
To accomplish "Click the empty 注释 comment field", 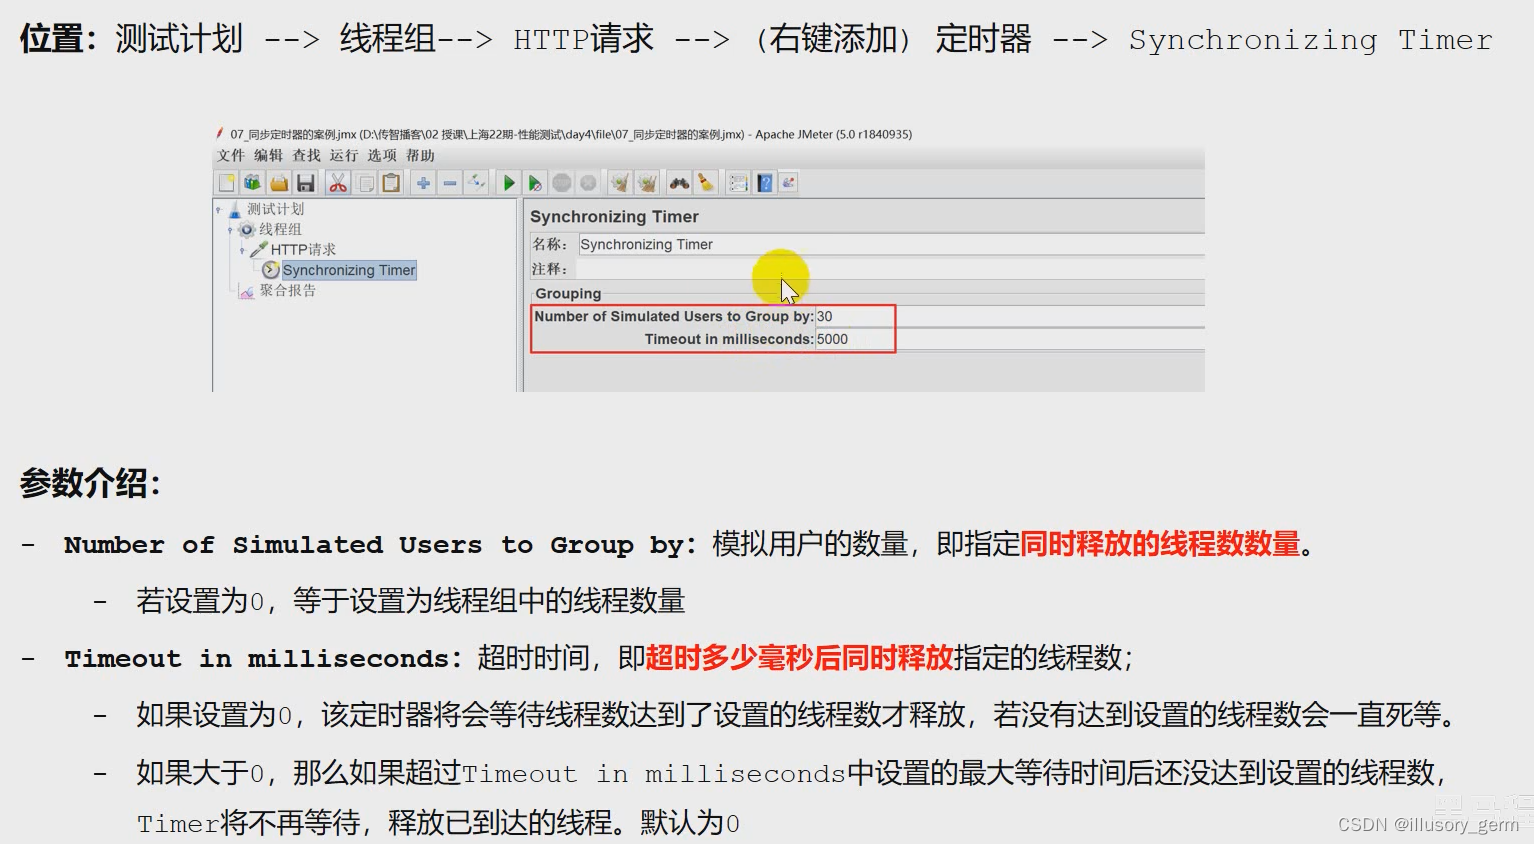I will (x=890, y=269).
